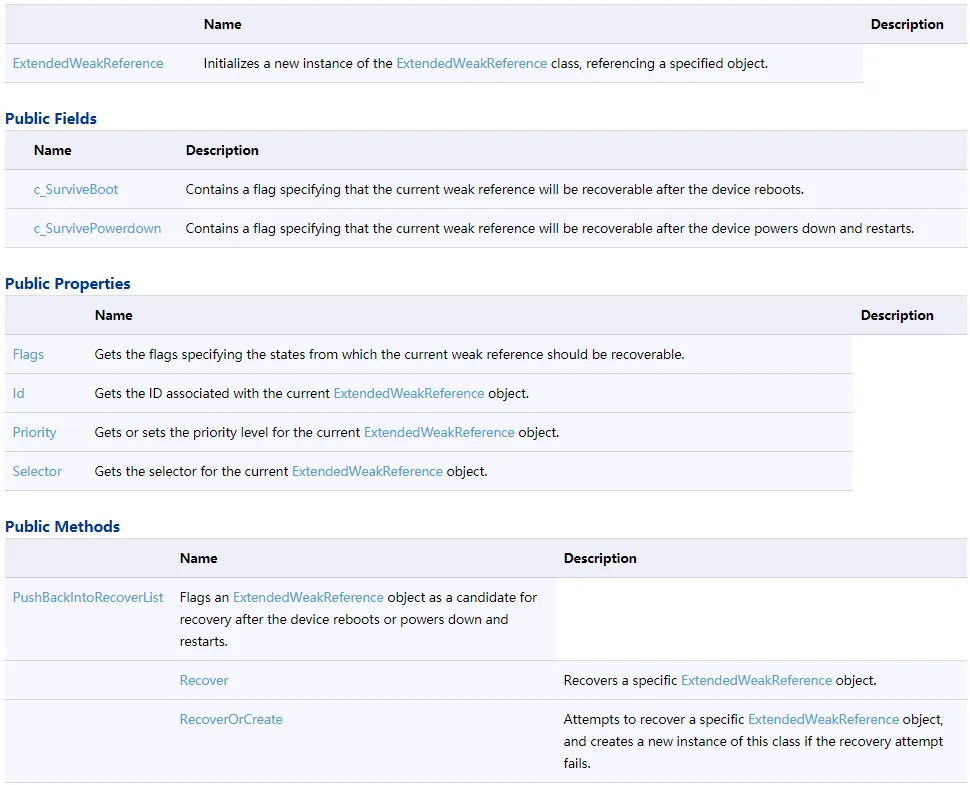Click ExtendedWeakReference link in Recover description
This screenshot has height=785, width=970.
point(756,680)
